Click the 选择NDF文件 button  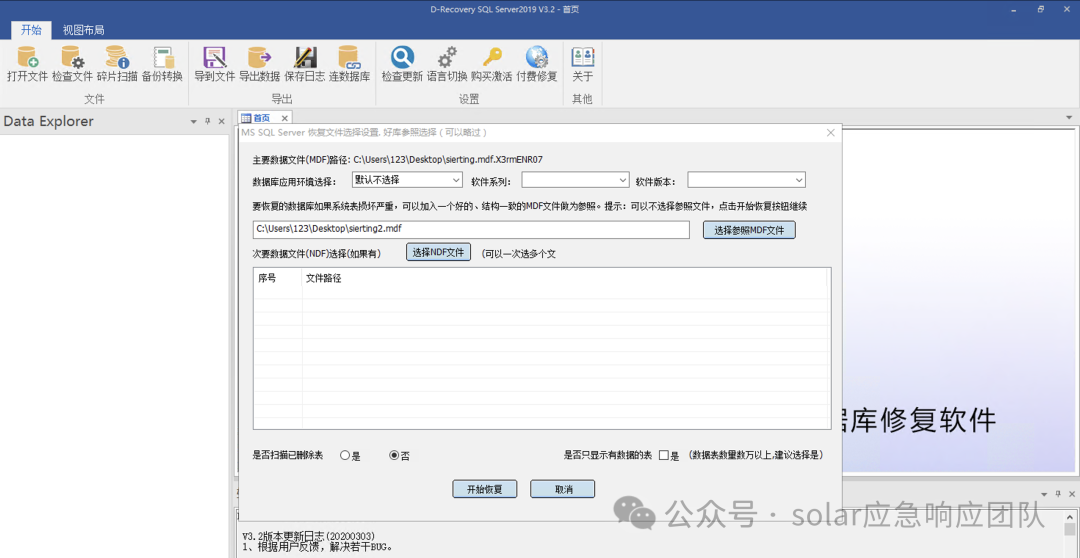tap(438, 253)
